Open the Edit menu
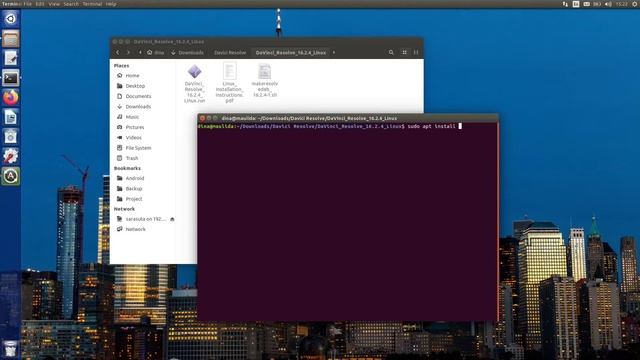The width and height of the screenshot is (640, 360). [x=40, y=4]
